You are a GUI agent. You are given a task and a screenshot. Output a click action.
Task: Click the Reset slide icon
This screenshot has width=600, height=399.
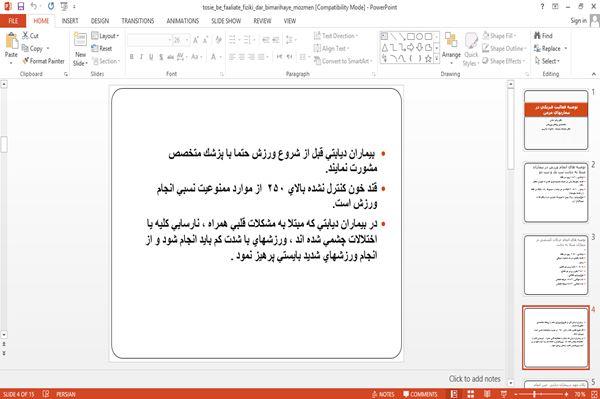(102, 49)
